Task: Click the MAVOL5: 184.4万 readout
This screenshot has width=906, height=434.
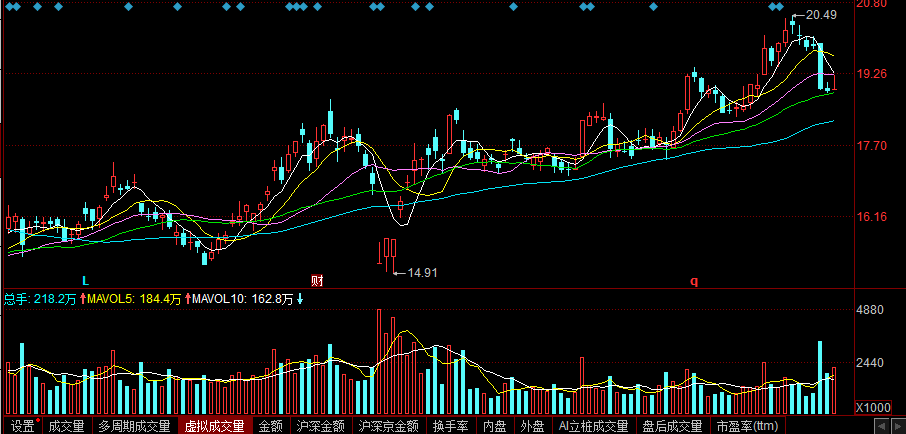Action: point(133,299)
